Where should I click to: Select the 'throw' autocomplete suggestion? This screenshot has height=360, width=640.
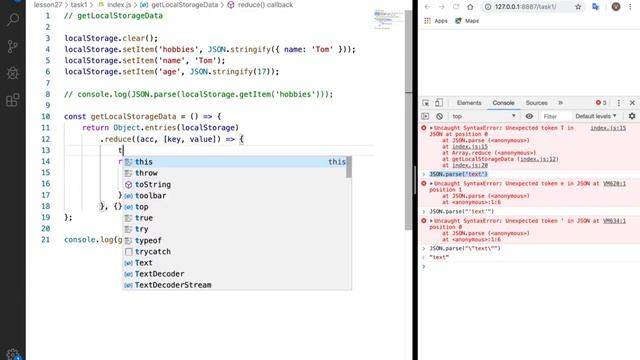[x=235, y=173]
